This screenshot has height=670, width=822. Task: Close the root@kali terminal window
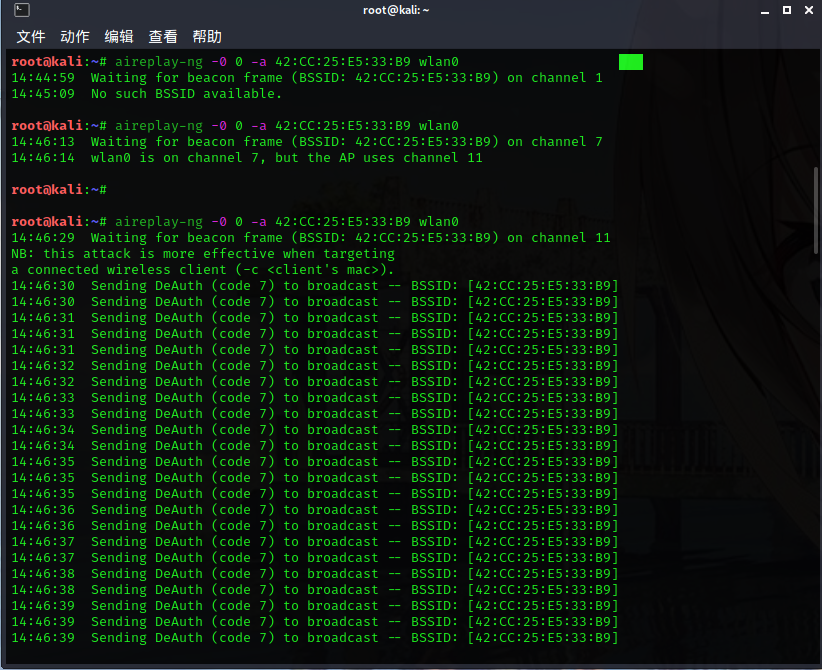(x=809, y=10)
